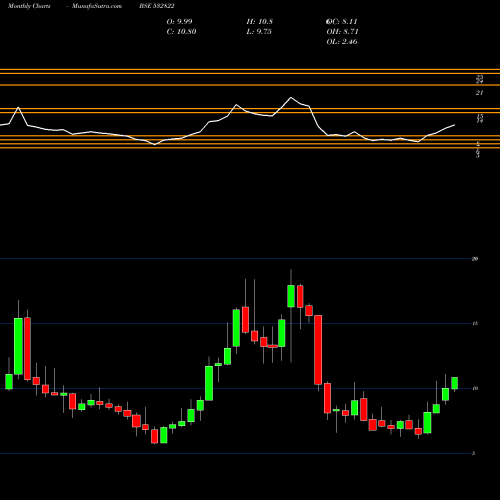Select the high value 'H: 10.8'
This screenshot has width=500, height=500.
point(260,22)
